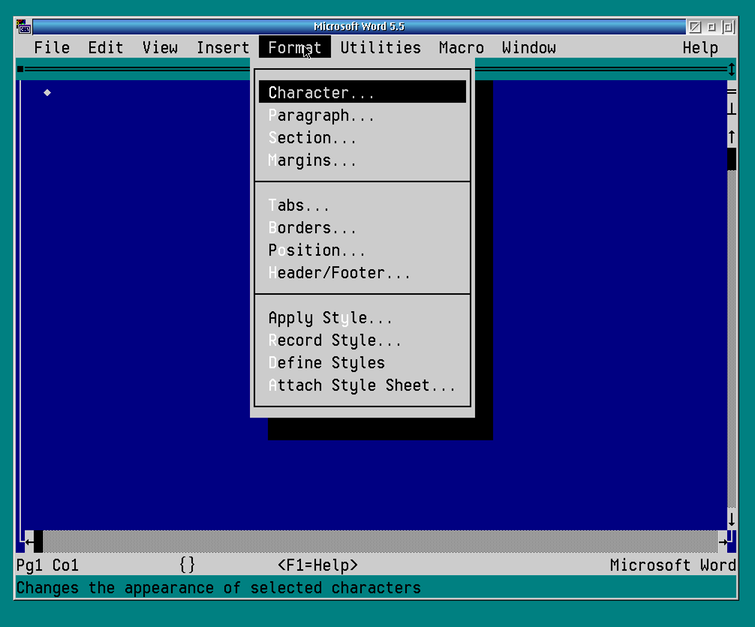Viewport: 755px width, 627px height.
Task: Click the vertical scrollbar up arrow
Action: coord(731,137)
